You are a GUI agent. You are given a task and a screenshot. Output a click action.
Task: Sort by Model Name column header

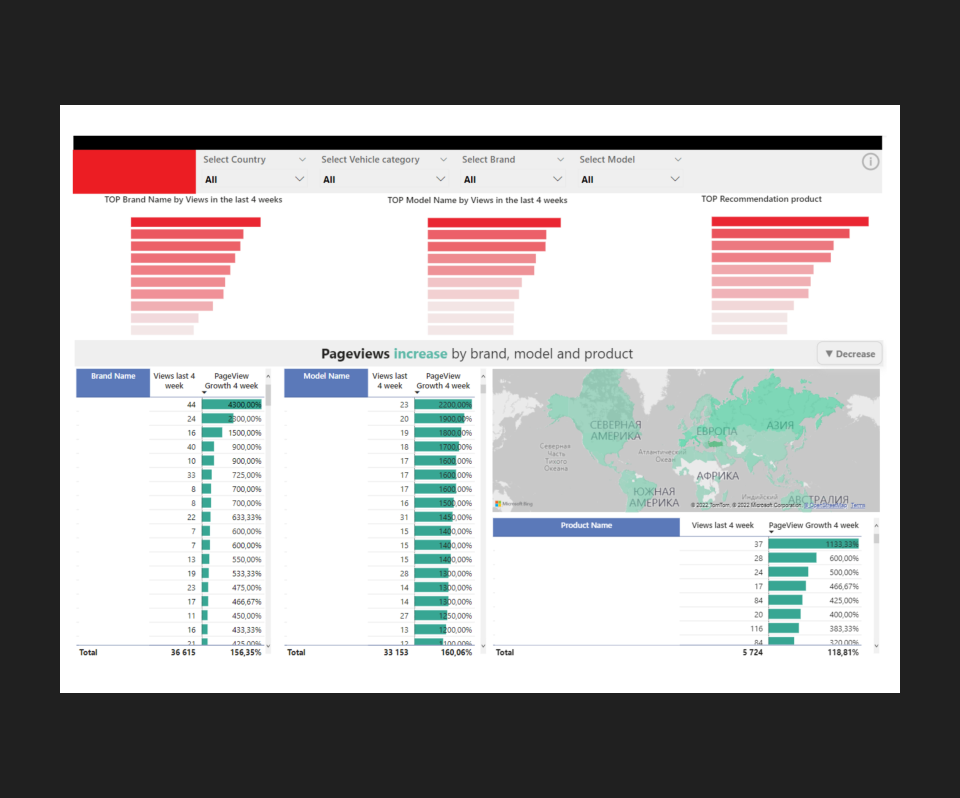click(x=326, y=377)
